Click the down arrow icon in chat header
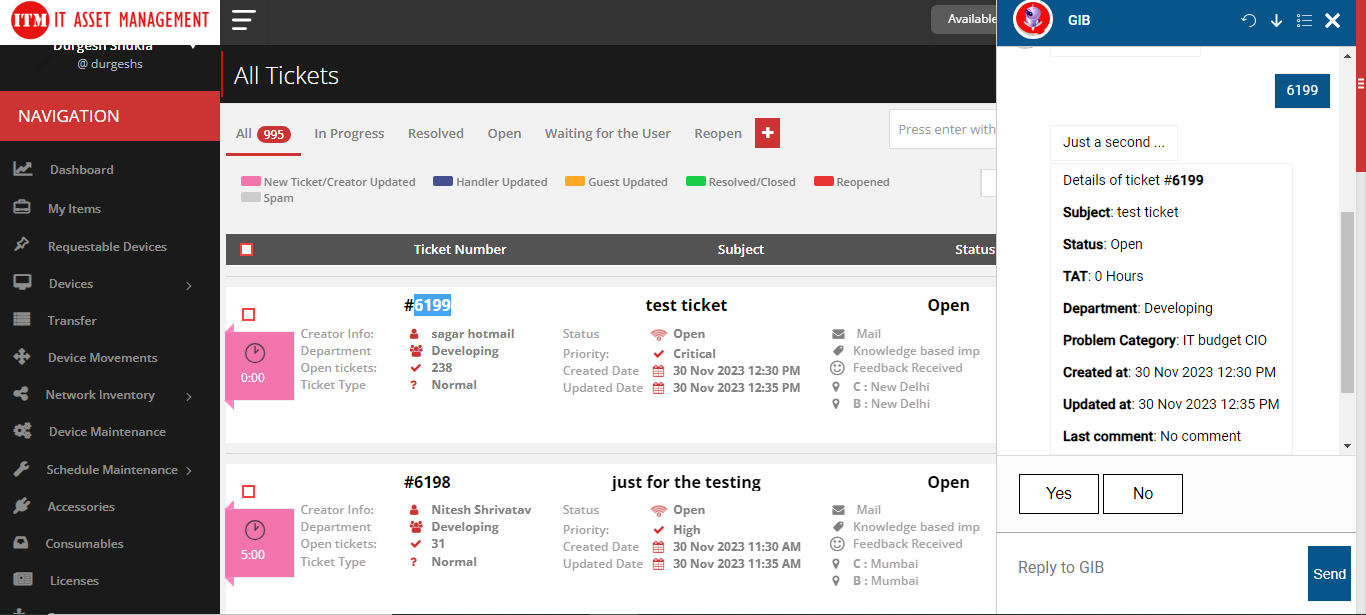 point(1276,21)
